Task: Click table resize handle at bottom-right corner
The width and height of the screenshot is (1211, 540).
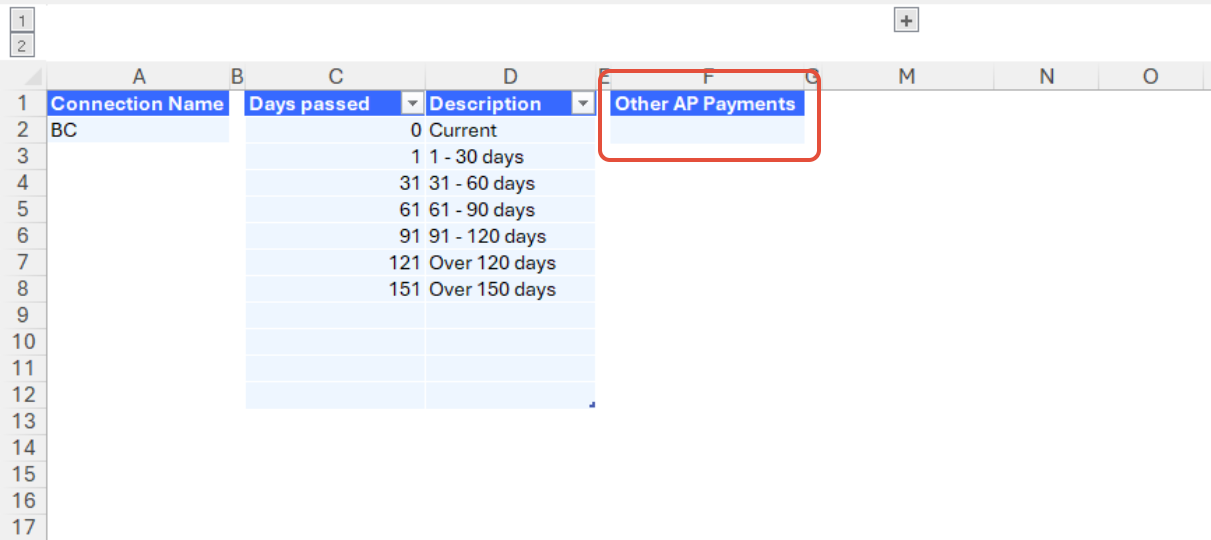Action: click(593, 405)
